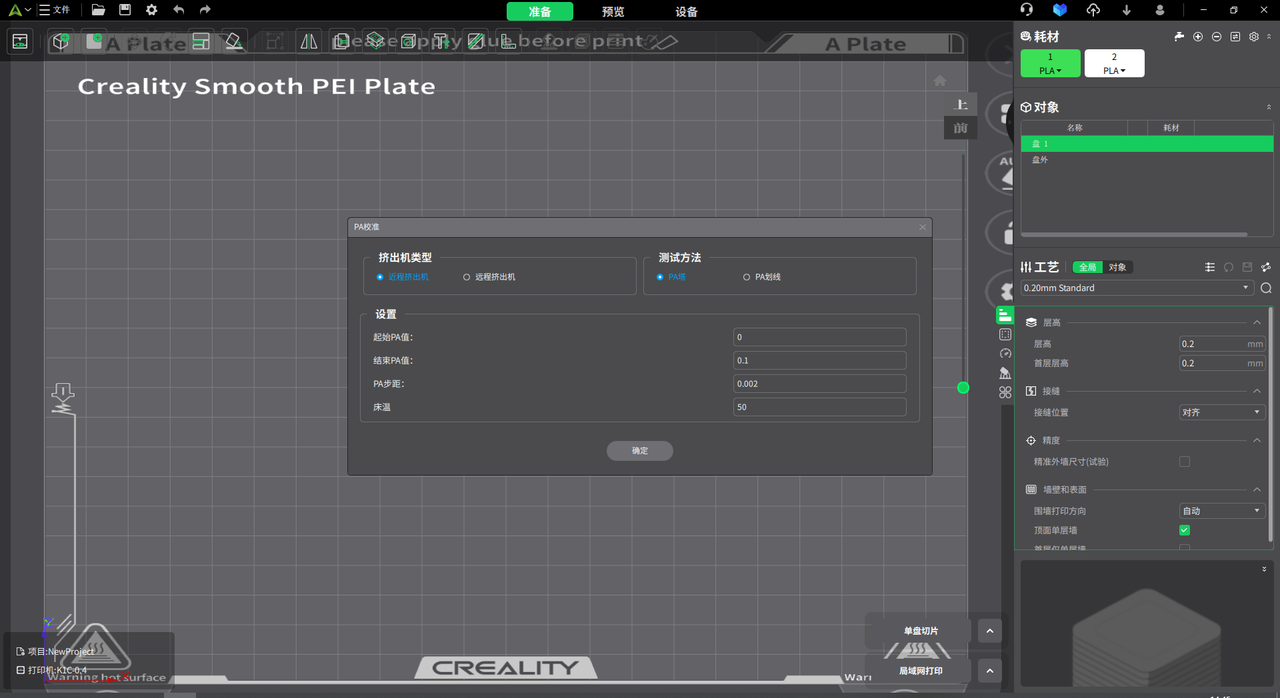Select the support icon in process sidebar

1005,373
